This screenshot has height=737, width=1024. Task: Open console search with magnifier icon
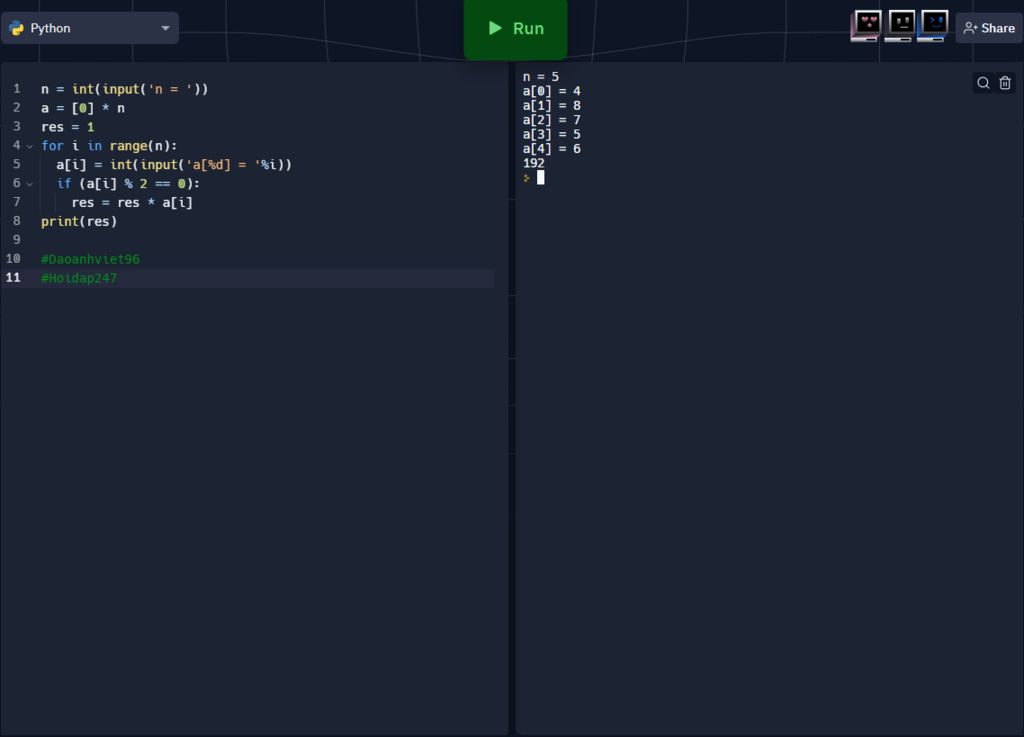pos(983,83)
